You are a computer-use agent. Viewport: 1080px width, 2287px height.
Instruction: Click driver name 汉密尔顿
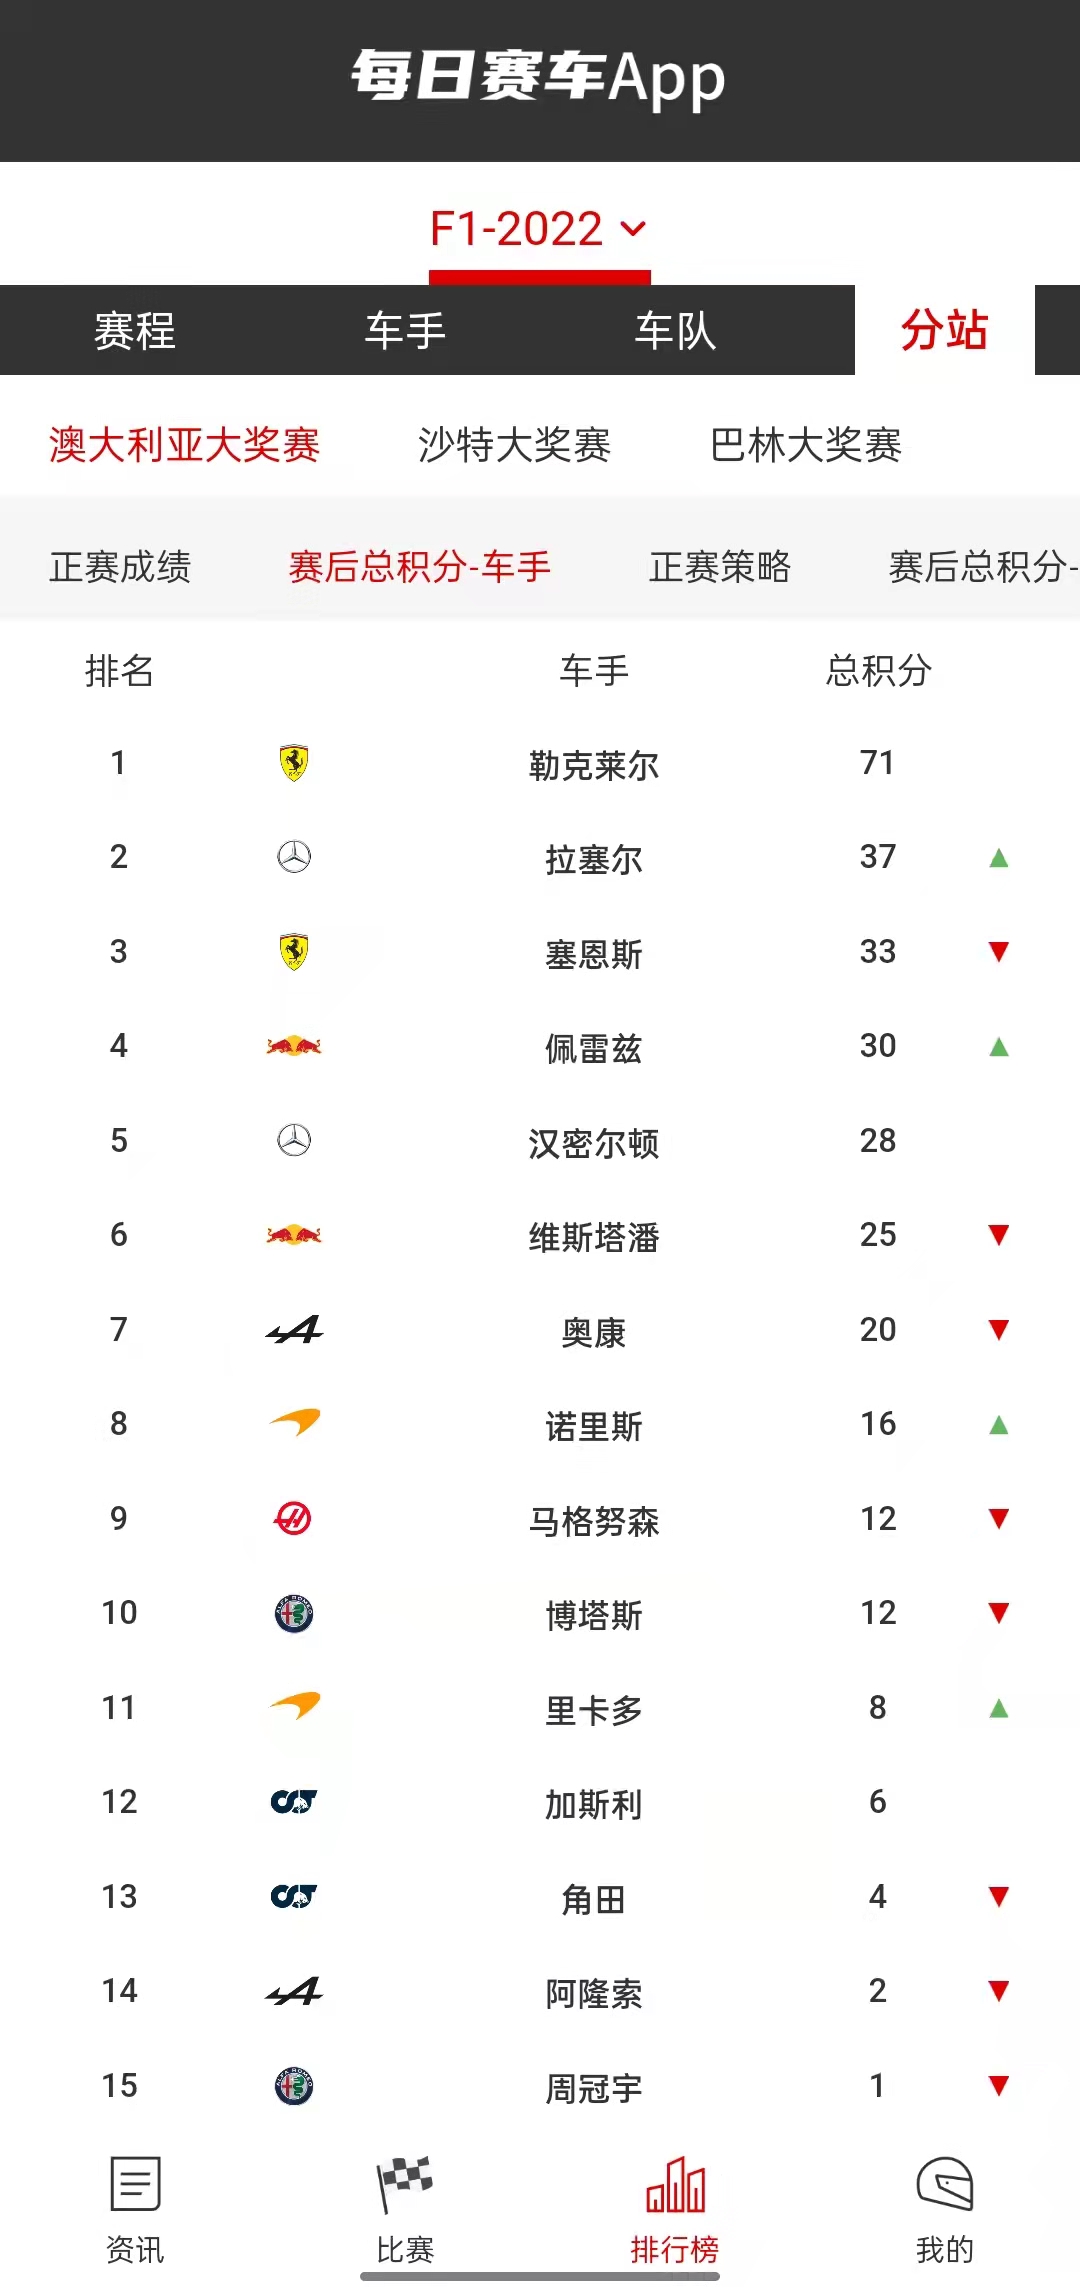(x=594, y=1143)
